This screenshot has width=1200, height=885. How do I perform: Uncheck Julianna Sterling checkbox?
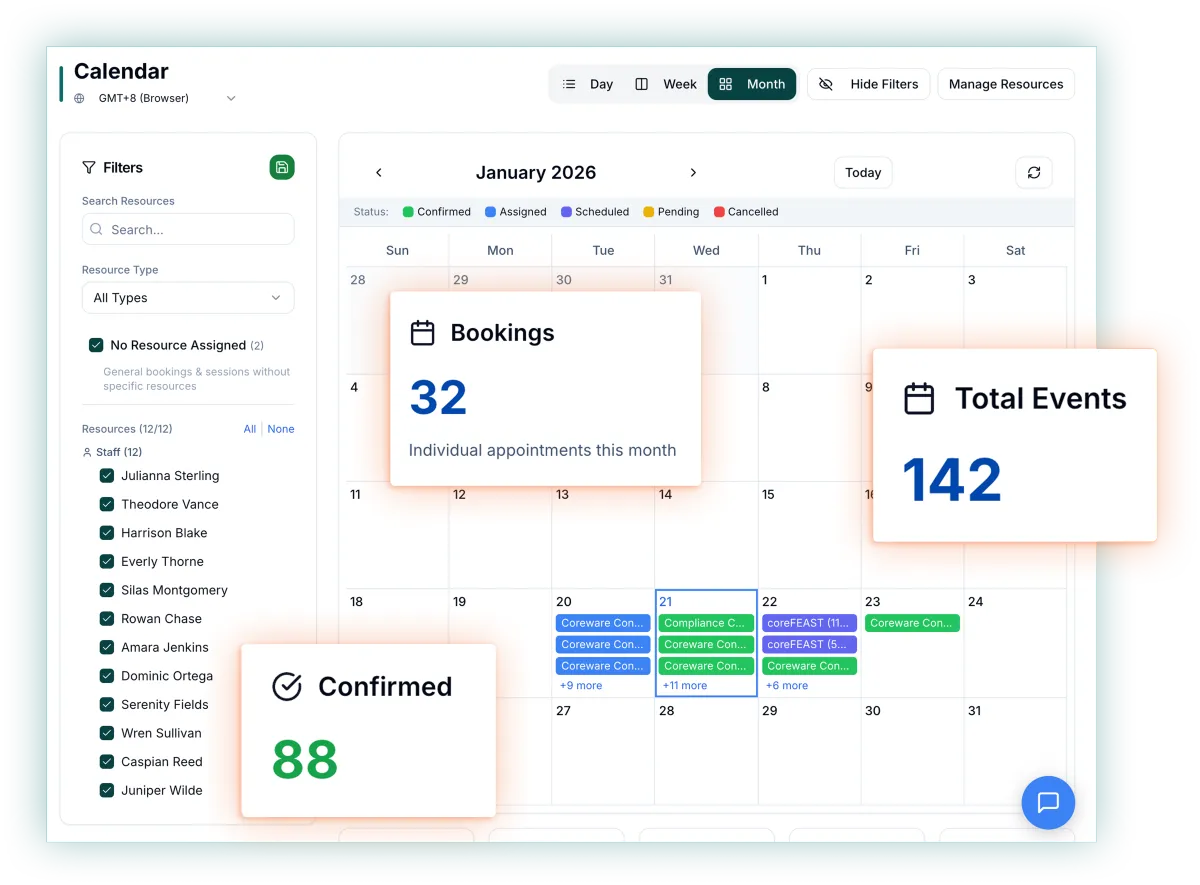pyautogui.click(x=107, y=476)
